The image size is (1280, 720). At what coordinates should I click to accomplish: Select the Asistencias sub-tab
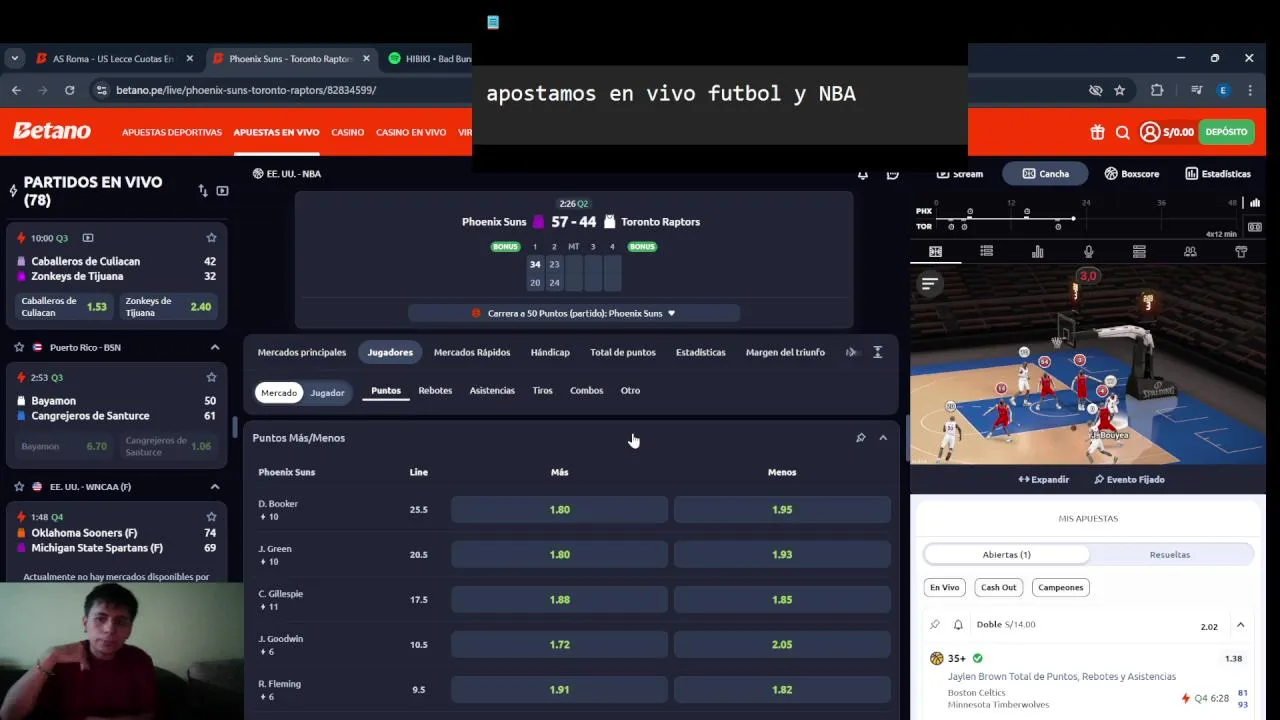(x=492, y=391)
